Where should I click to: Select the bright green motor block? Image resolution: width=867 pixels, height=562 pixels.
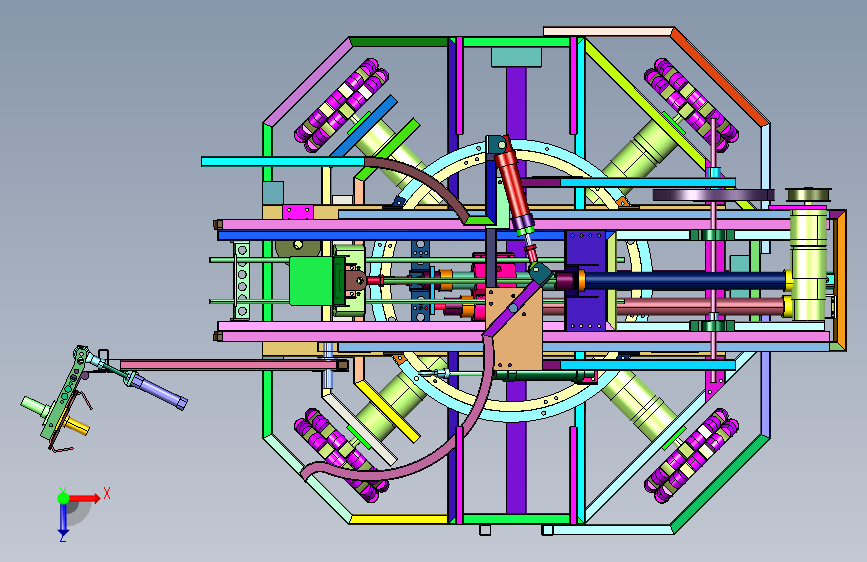click(311, 281)
